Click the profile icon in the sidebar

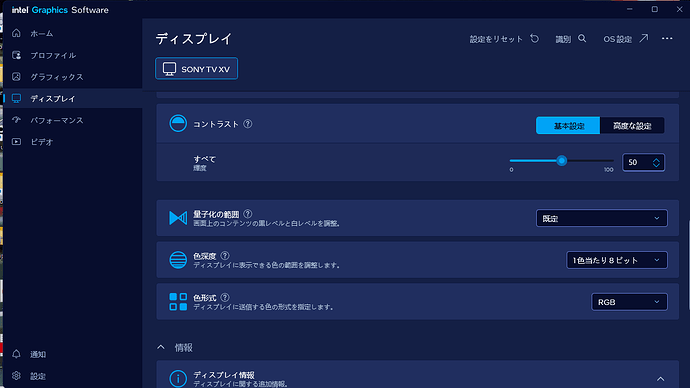[x=16, y=55]
